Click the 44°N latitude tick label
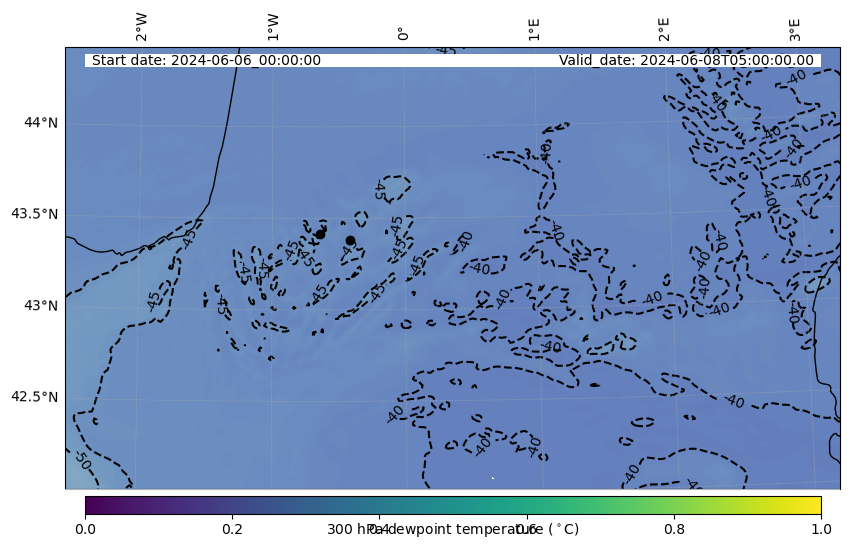Image resolution: width=850 pixels, height=557 pixels. point(41,123)
